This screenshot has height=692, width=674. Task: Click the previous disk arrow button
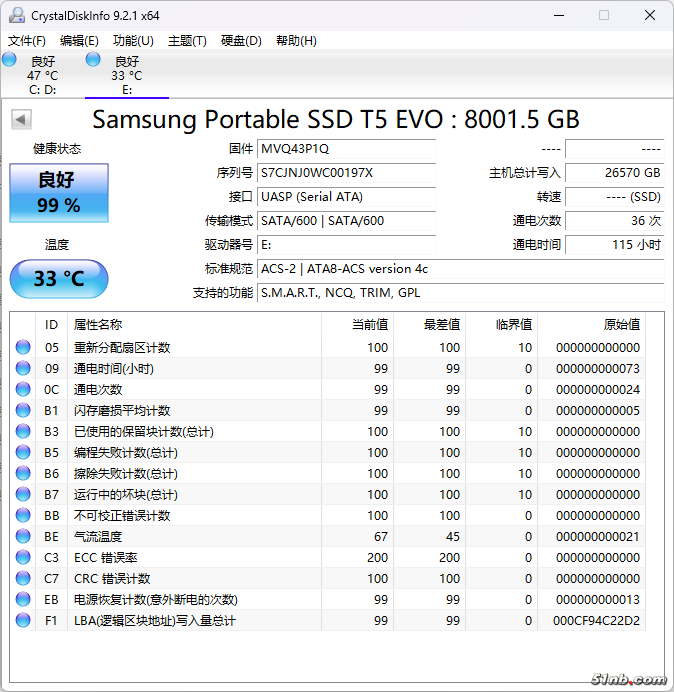point(21,120)
